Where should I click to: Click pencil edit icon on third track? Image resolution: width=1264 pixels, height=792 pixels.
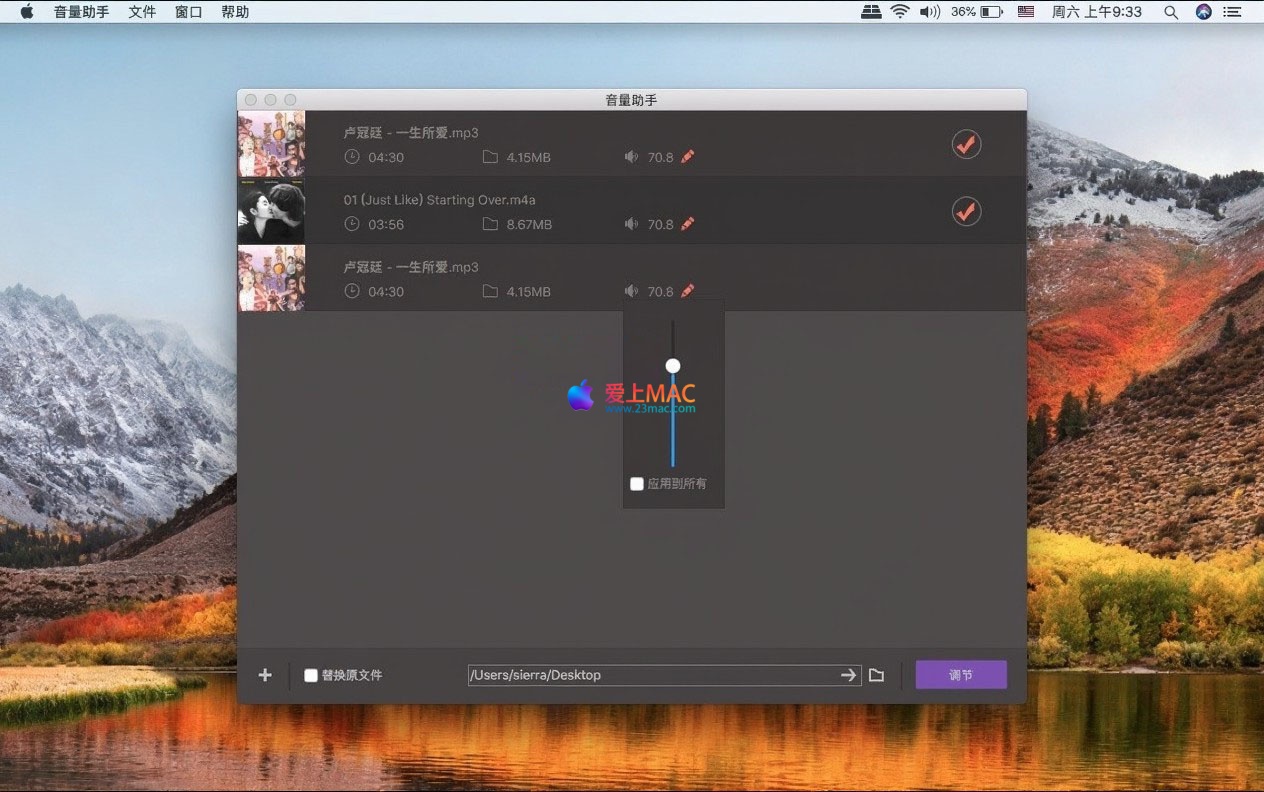pos(687,291)
